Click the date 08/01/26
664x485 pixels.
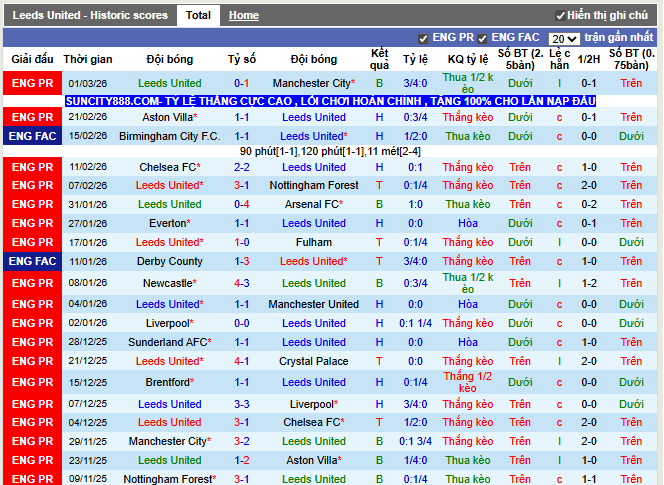point(88,283)
